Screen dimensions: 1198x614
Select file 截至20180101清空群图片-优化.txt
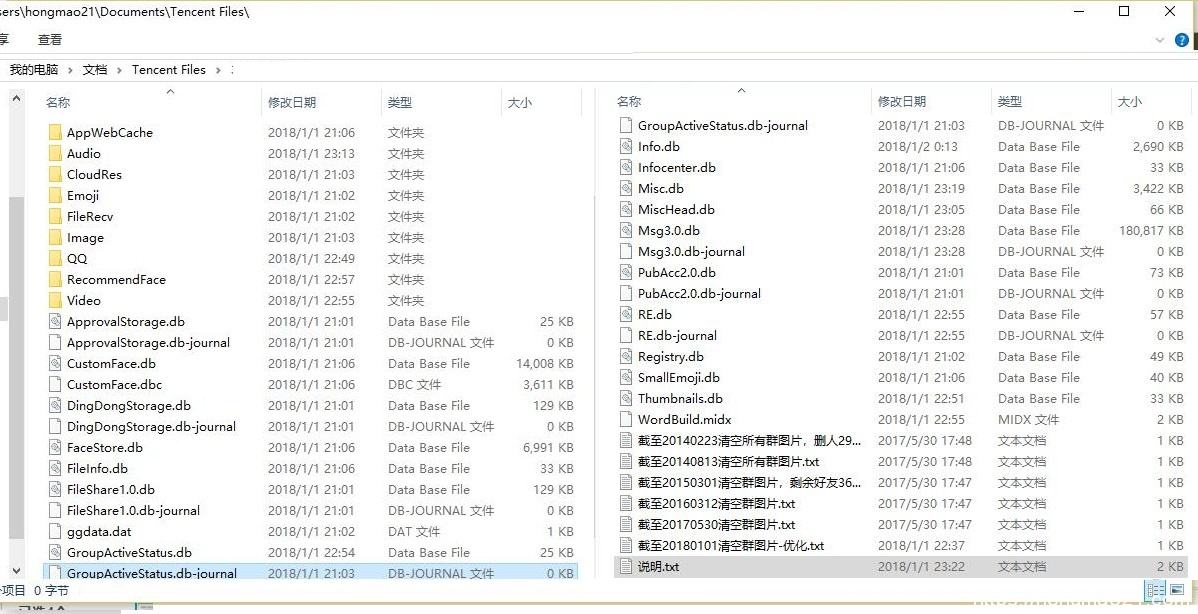[x=731, y=545]
